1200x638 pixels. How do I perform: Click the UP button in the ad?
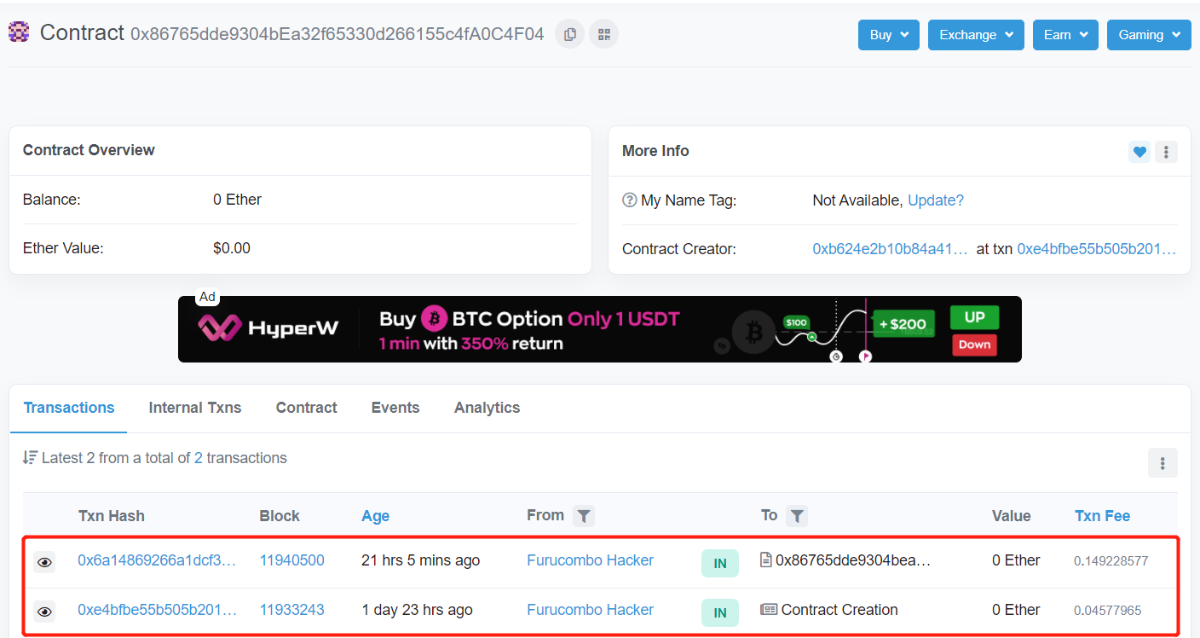point(974,318)
